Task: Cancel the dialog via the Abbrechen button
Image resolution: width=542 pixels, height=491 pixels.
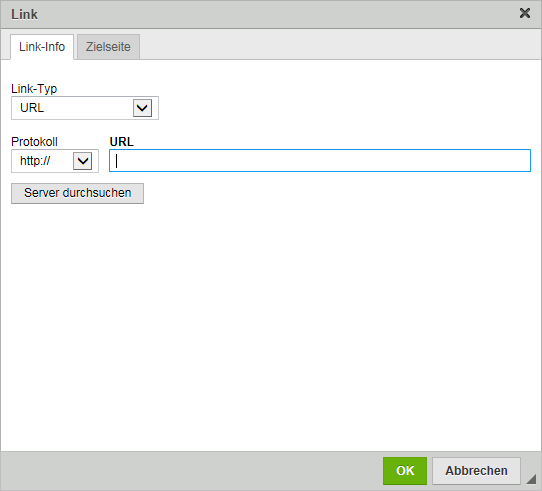Action: point(476,471)
